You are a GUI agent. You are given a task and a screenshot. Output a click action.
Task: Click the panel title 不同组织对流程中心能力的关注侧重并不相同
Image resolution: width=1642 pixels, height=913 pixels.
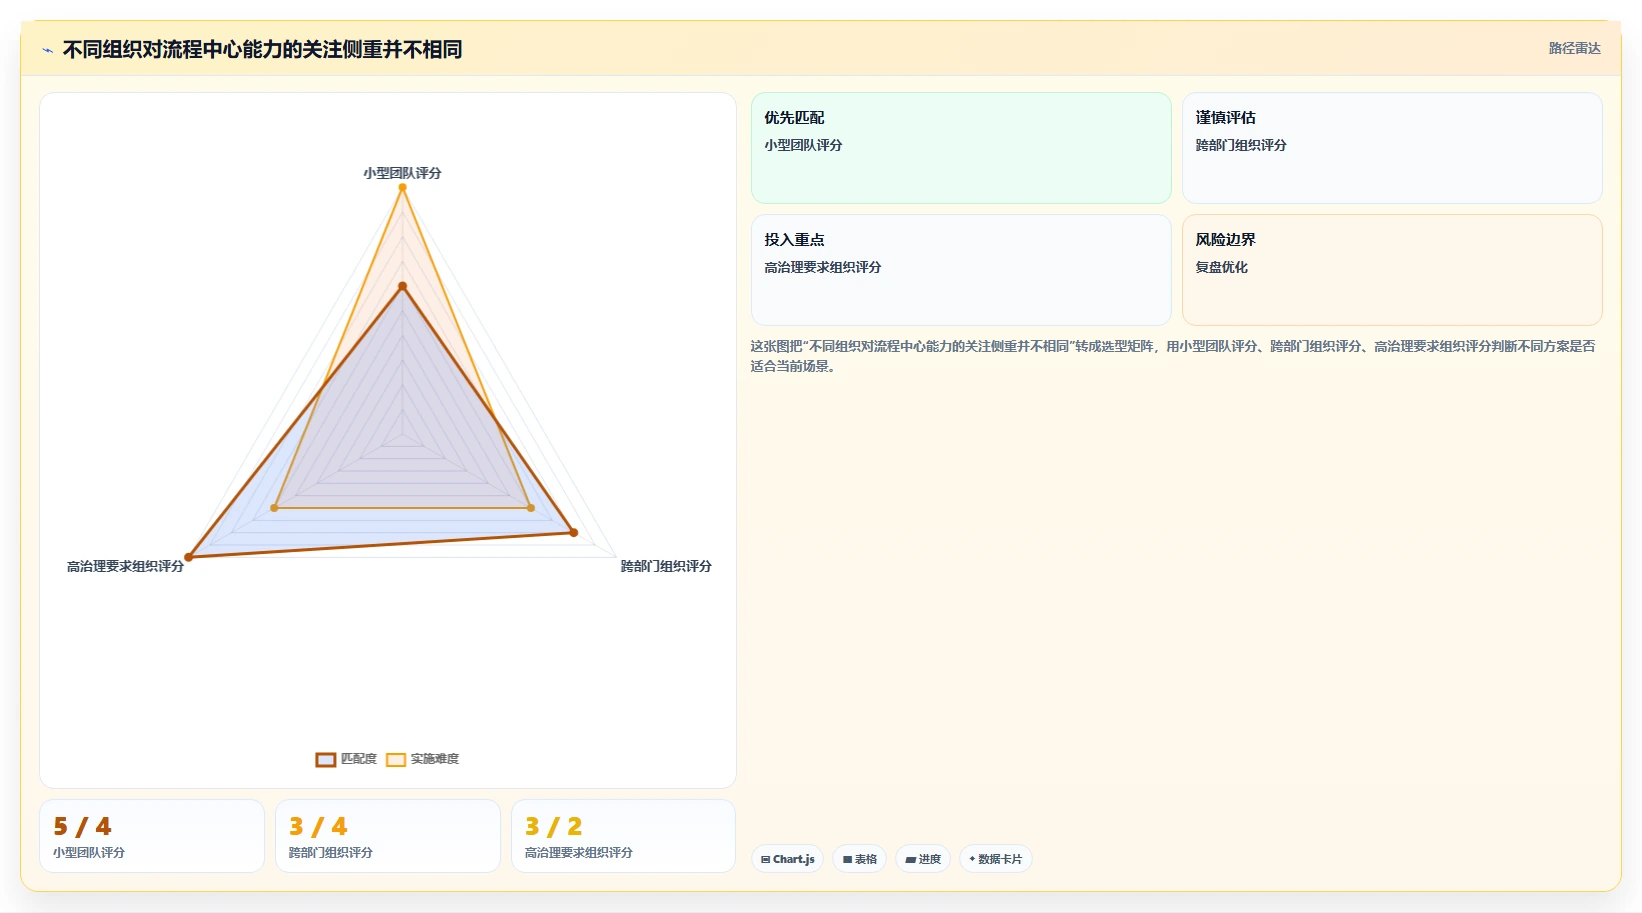tap(262, 49)
